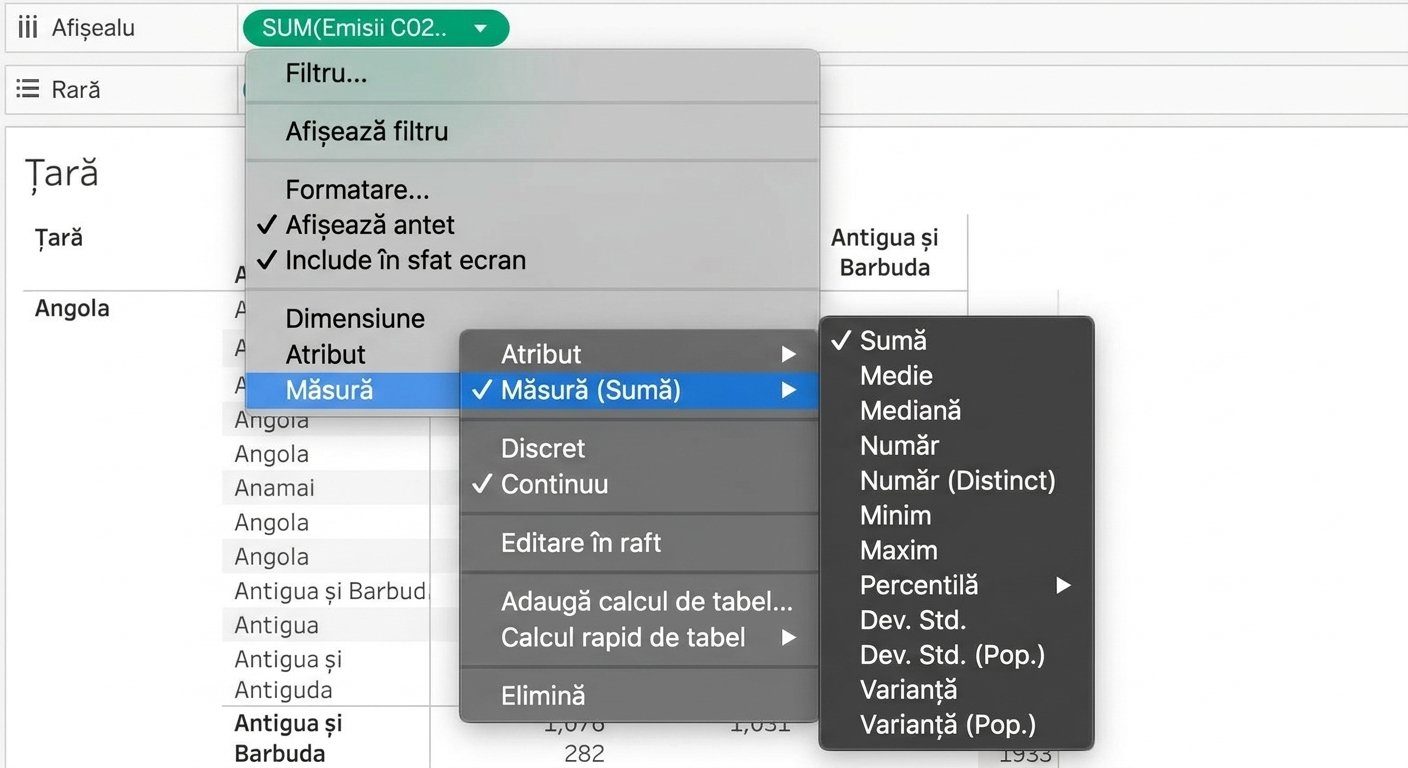The width and height of the screenshot is (1408, 768).
Task: Open Formatare... from the menu
Action: [x=532, y=190]
